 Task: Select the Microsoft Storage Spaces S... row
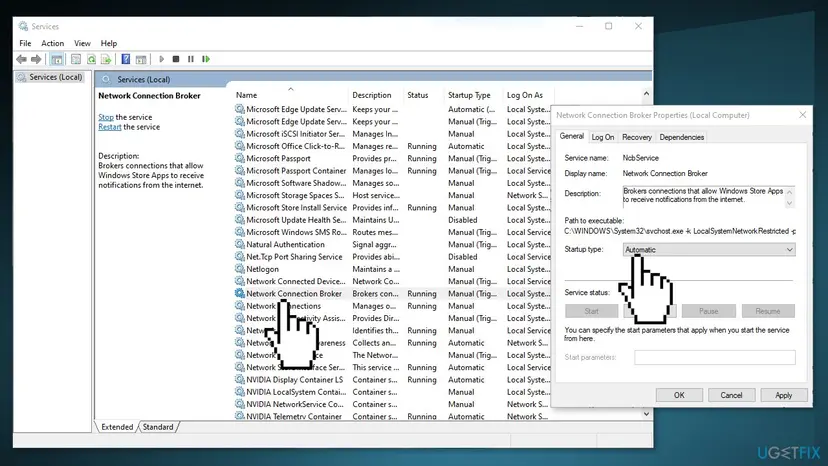point(392,195)
